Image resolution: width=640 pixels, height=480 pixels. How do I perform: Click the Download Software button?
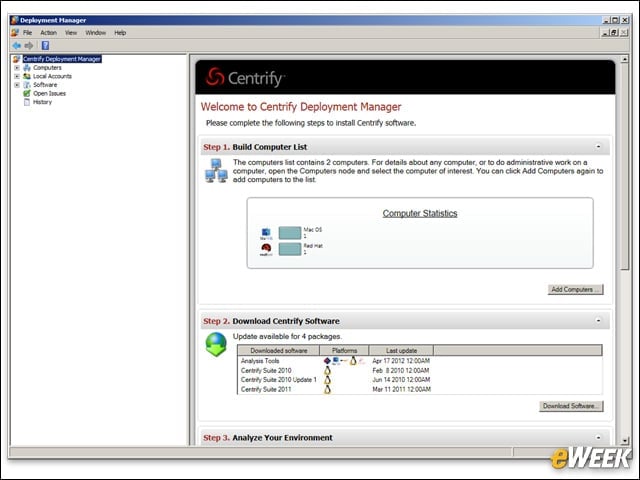[571, 406]
